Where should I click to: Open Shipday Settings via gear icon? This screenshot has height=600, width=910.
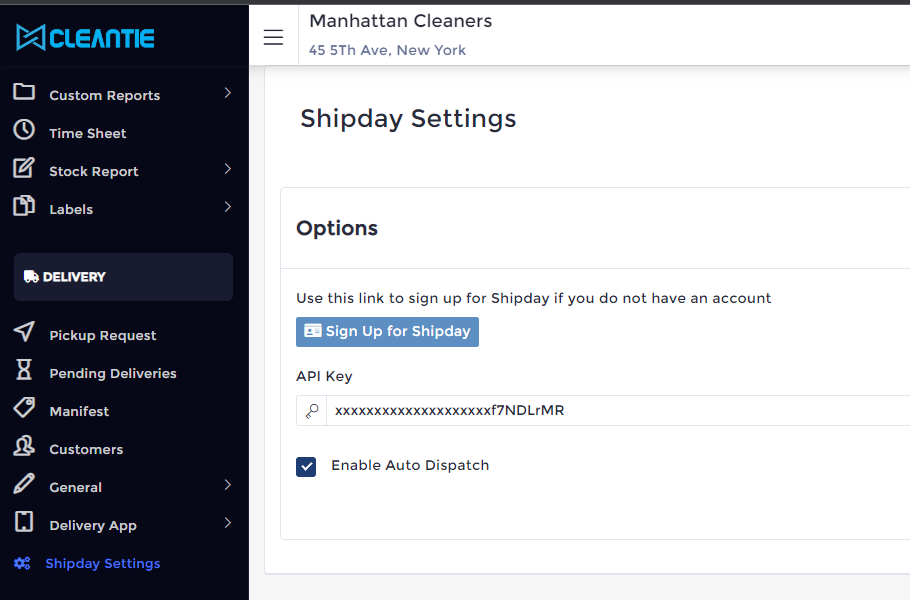coord(26,563)
